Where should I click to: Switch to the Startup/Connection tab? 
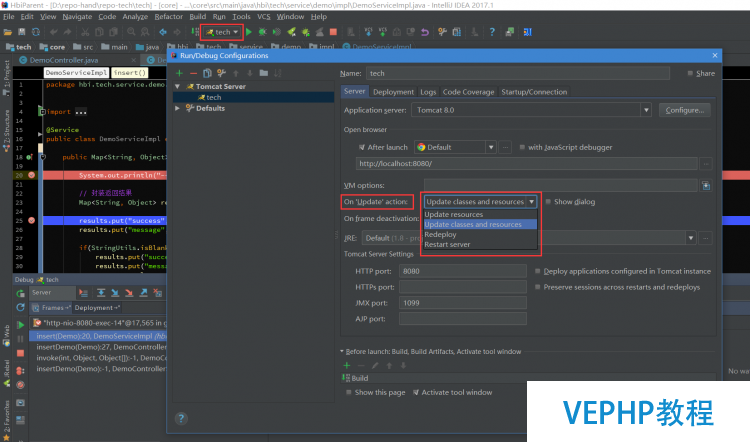(x=534, y=92)
